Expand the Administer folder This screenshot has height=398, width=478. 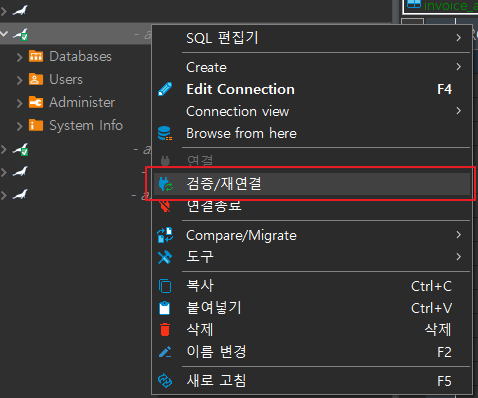pos(20,103)
